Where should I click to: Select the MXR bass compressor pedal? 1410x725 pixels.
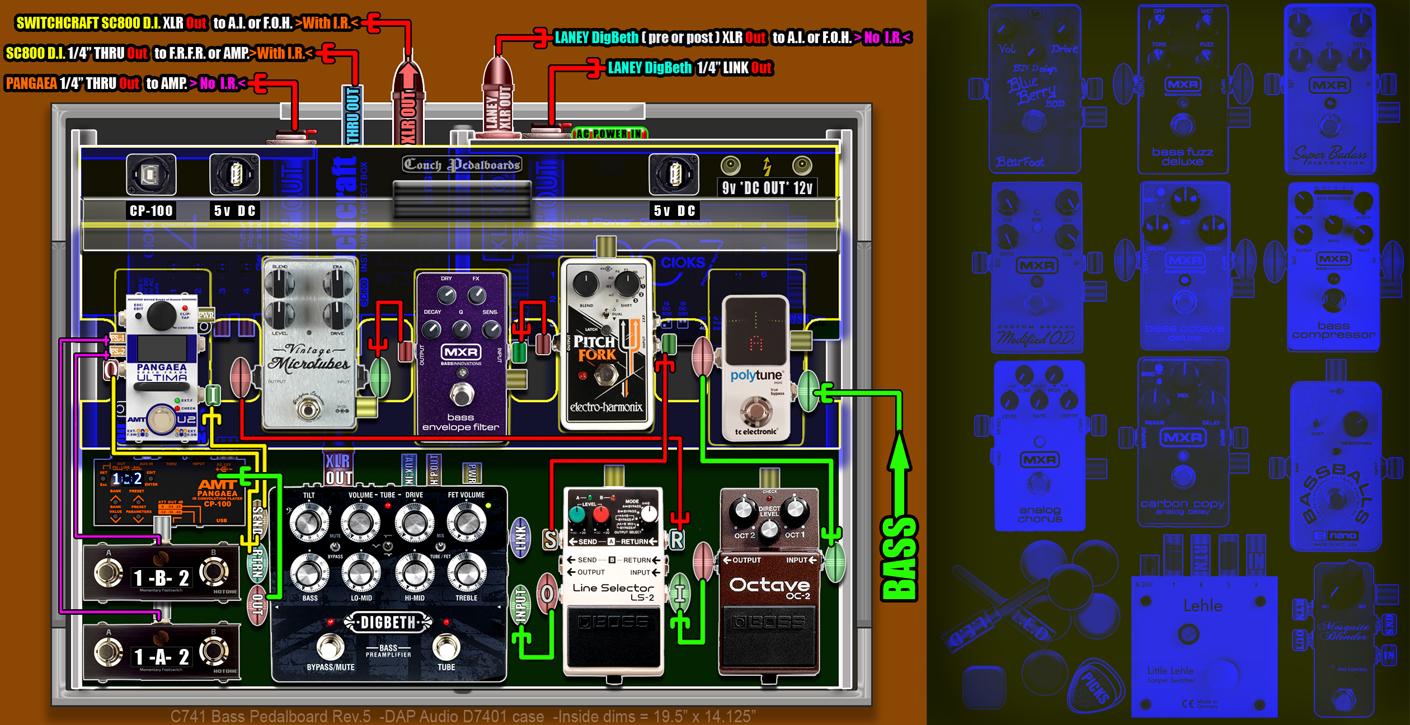[1333, 267]
